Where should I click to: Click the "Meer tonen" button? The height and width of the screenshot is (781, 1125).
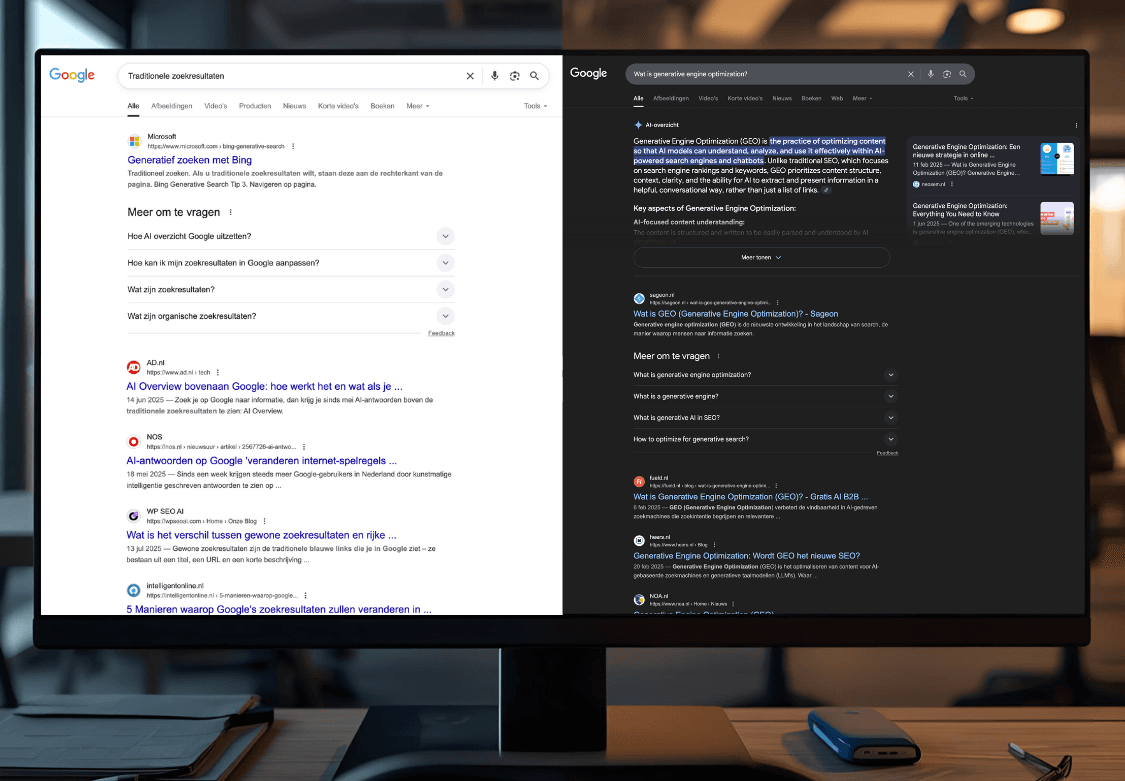[760, 258]
